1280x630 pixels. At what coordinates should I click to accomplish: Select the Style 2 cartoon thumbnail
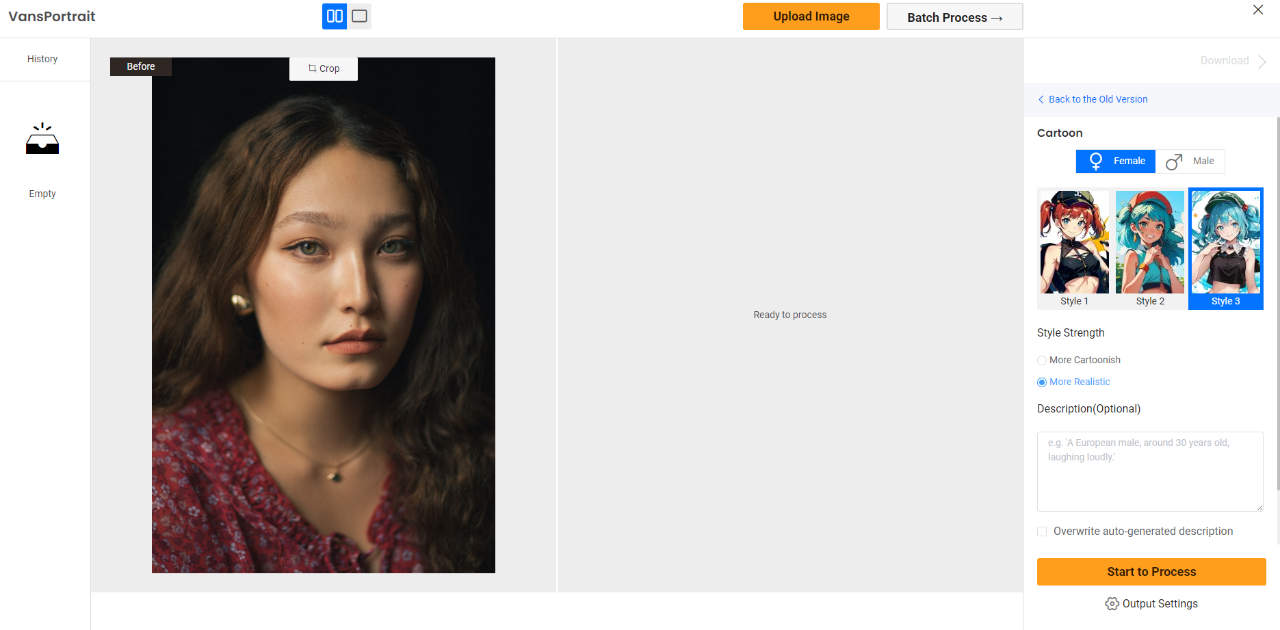click(x=1150, y=249)
